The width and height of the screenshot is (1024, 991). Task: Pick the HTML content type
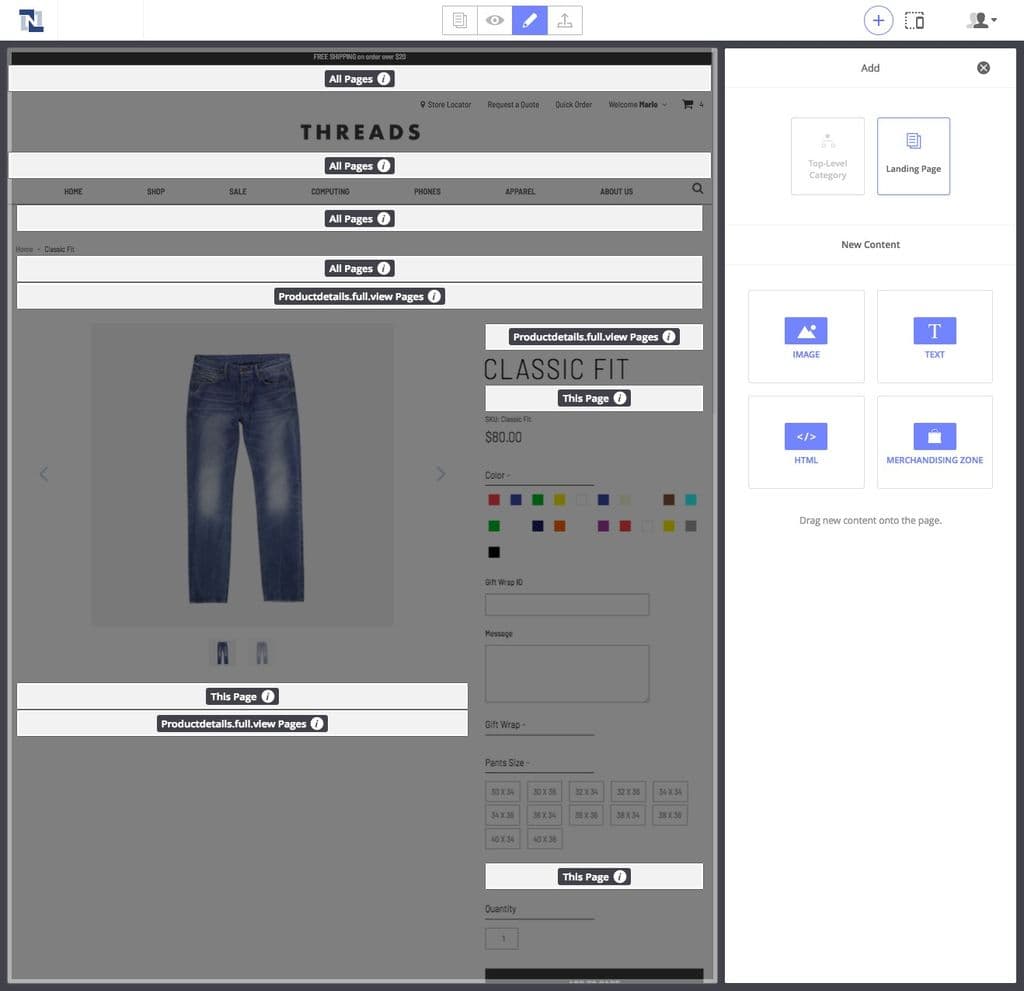pyautogui.click(x=806, y=442)
